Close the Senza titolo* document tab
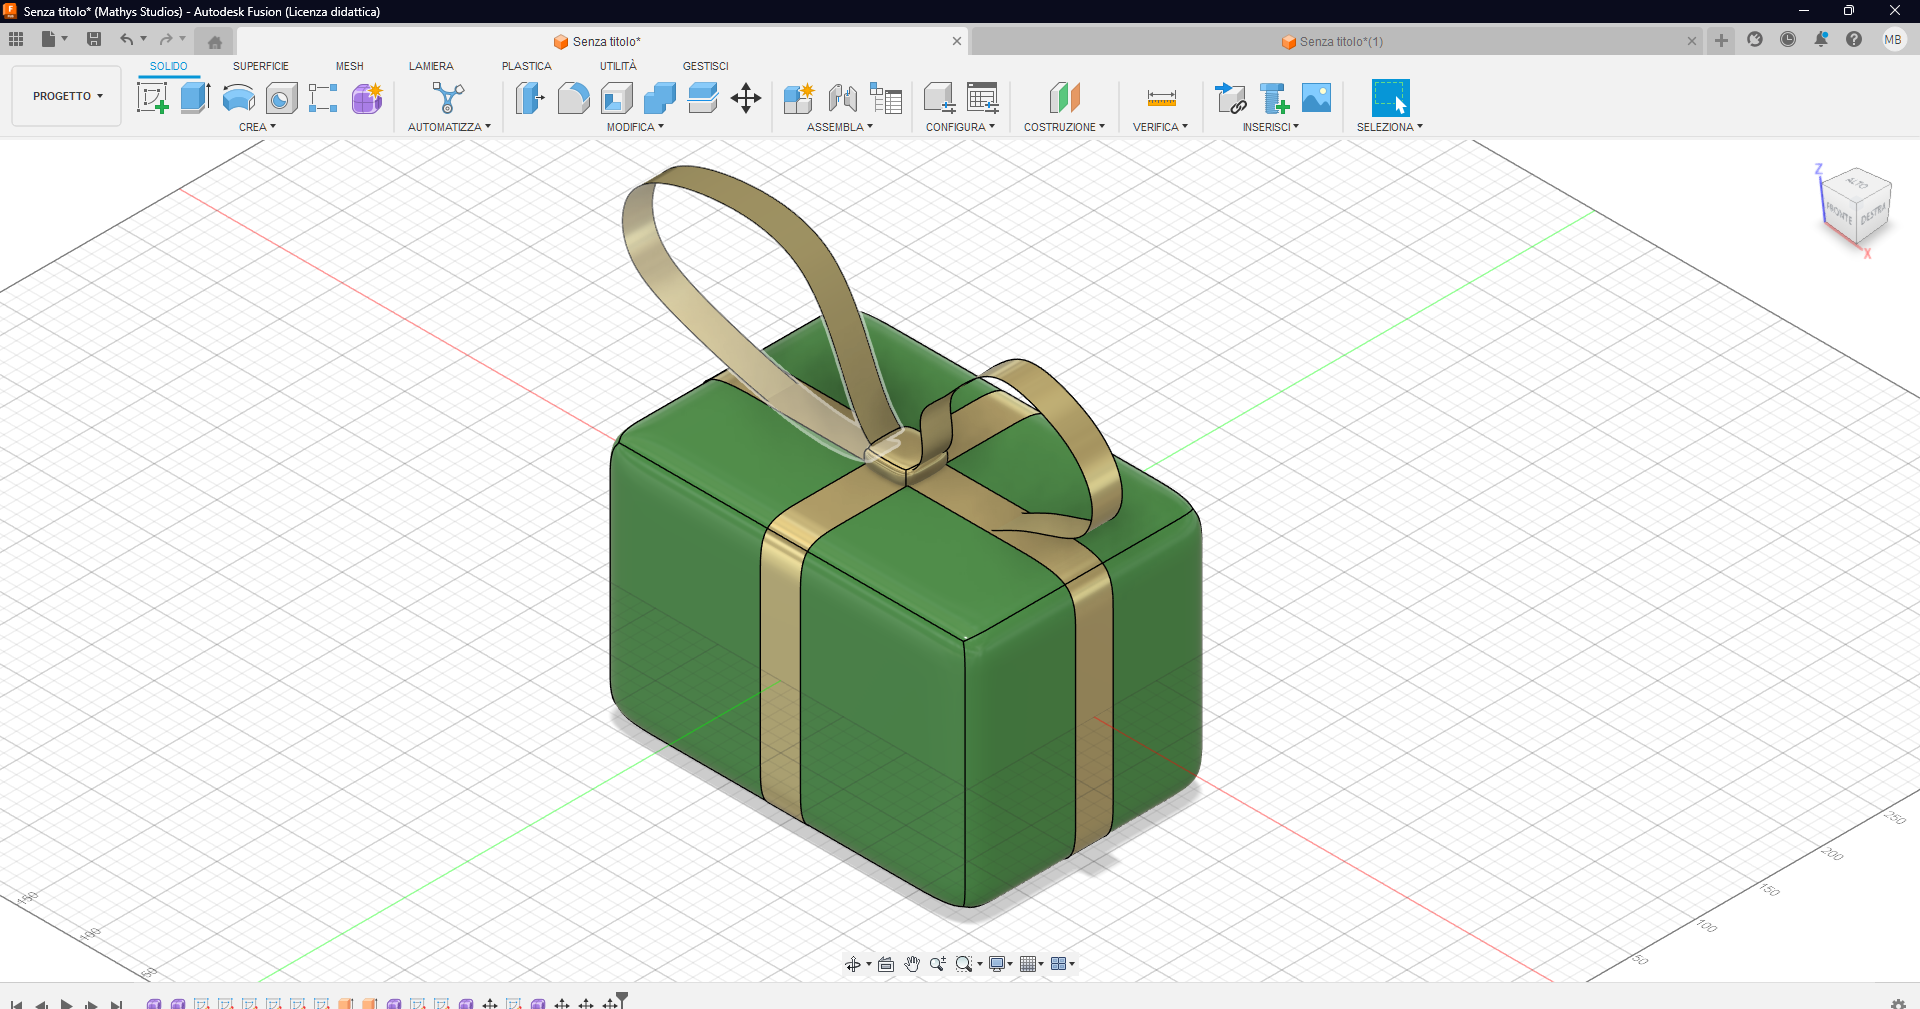The width and height of the screenshot is (1920, 1009). click(957, 41)
